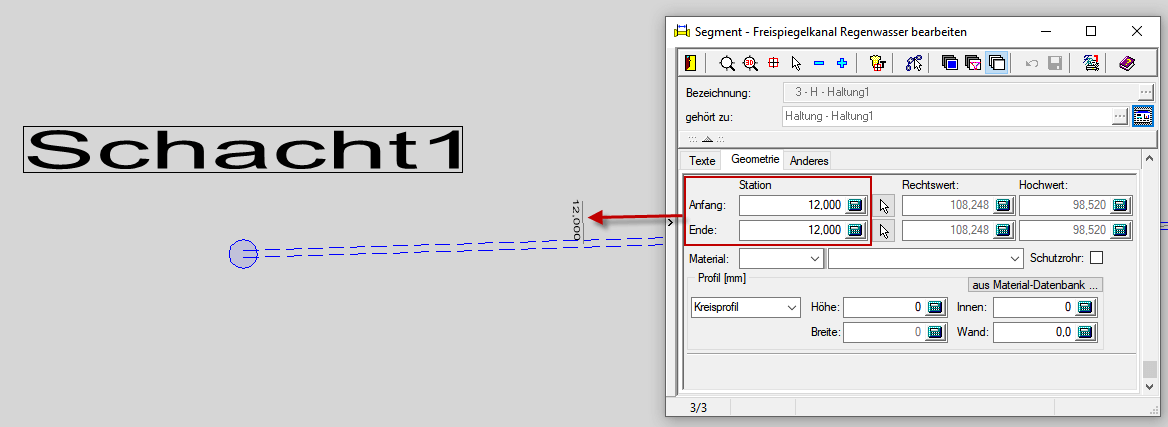Collapse header section with small triangle handle
Image resolution: width=1168 pixels, height=427 pixels.
coord(706,139)
